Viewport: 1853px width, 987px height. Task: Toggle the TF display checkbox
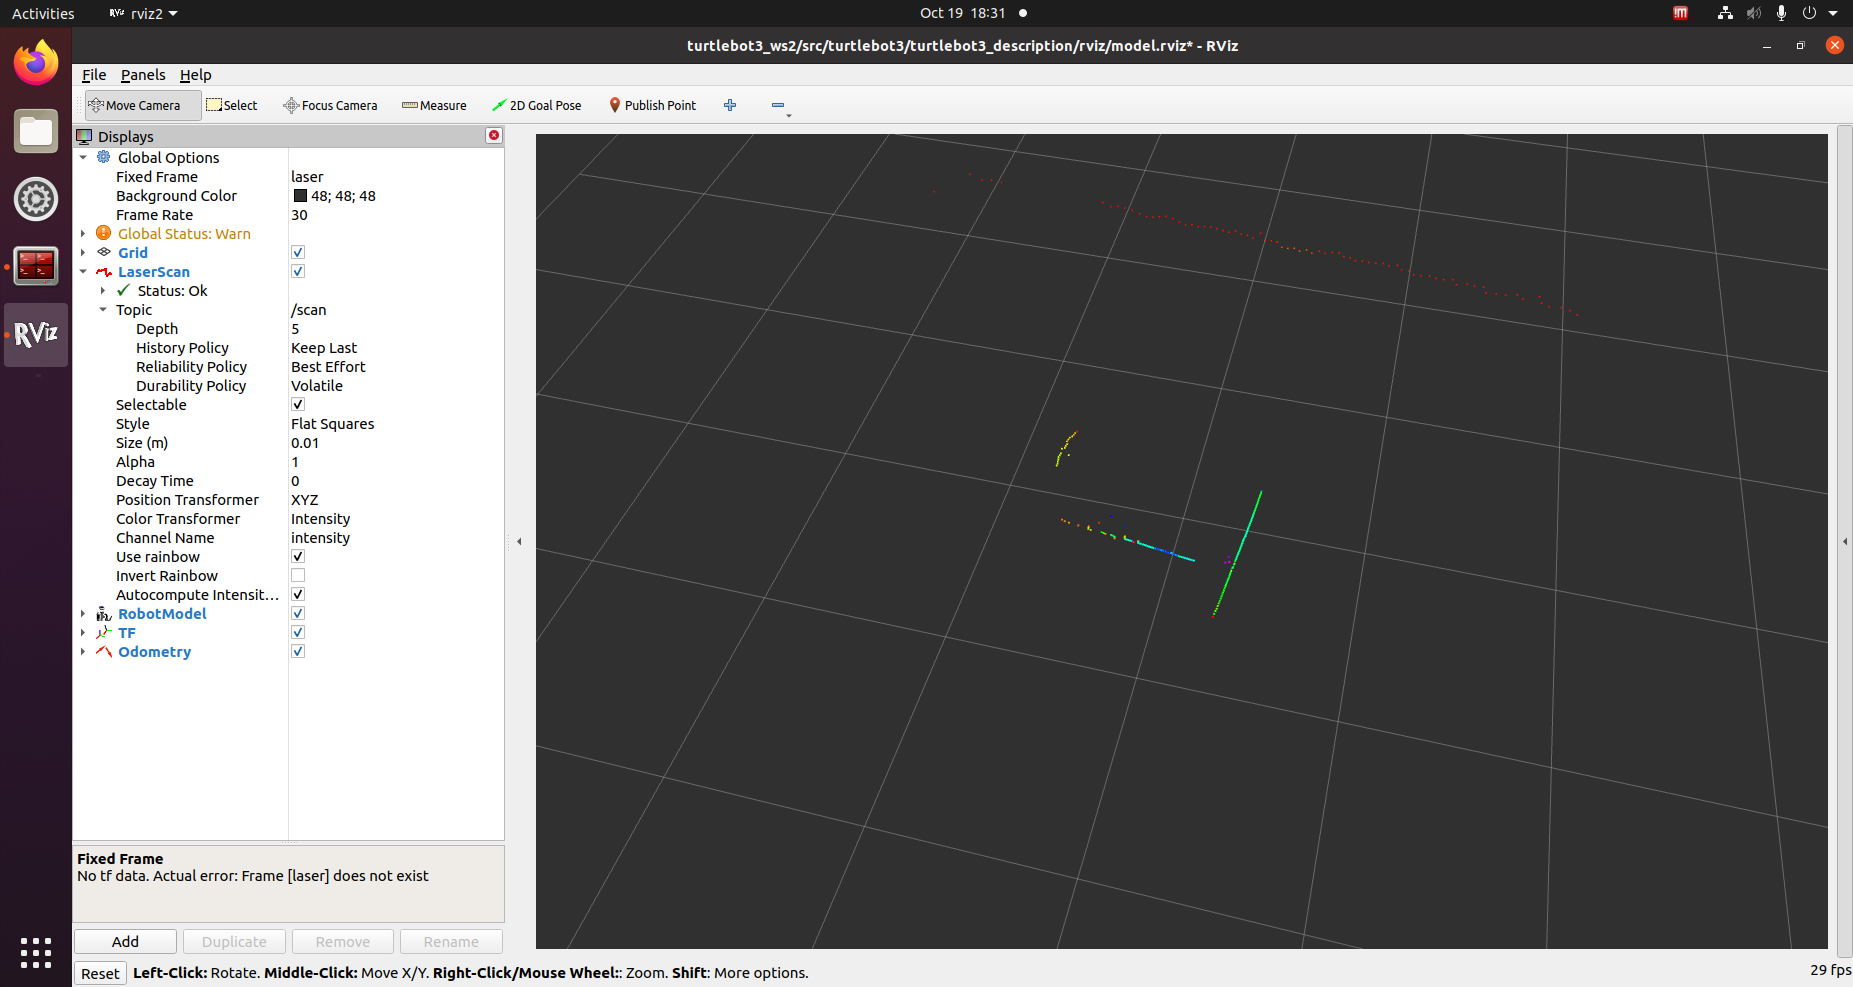(x=298, y=632)
